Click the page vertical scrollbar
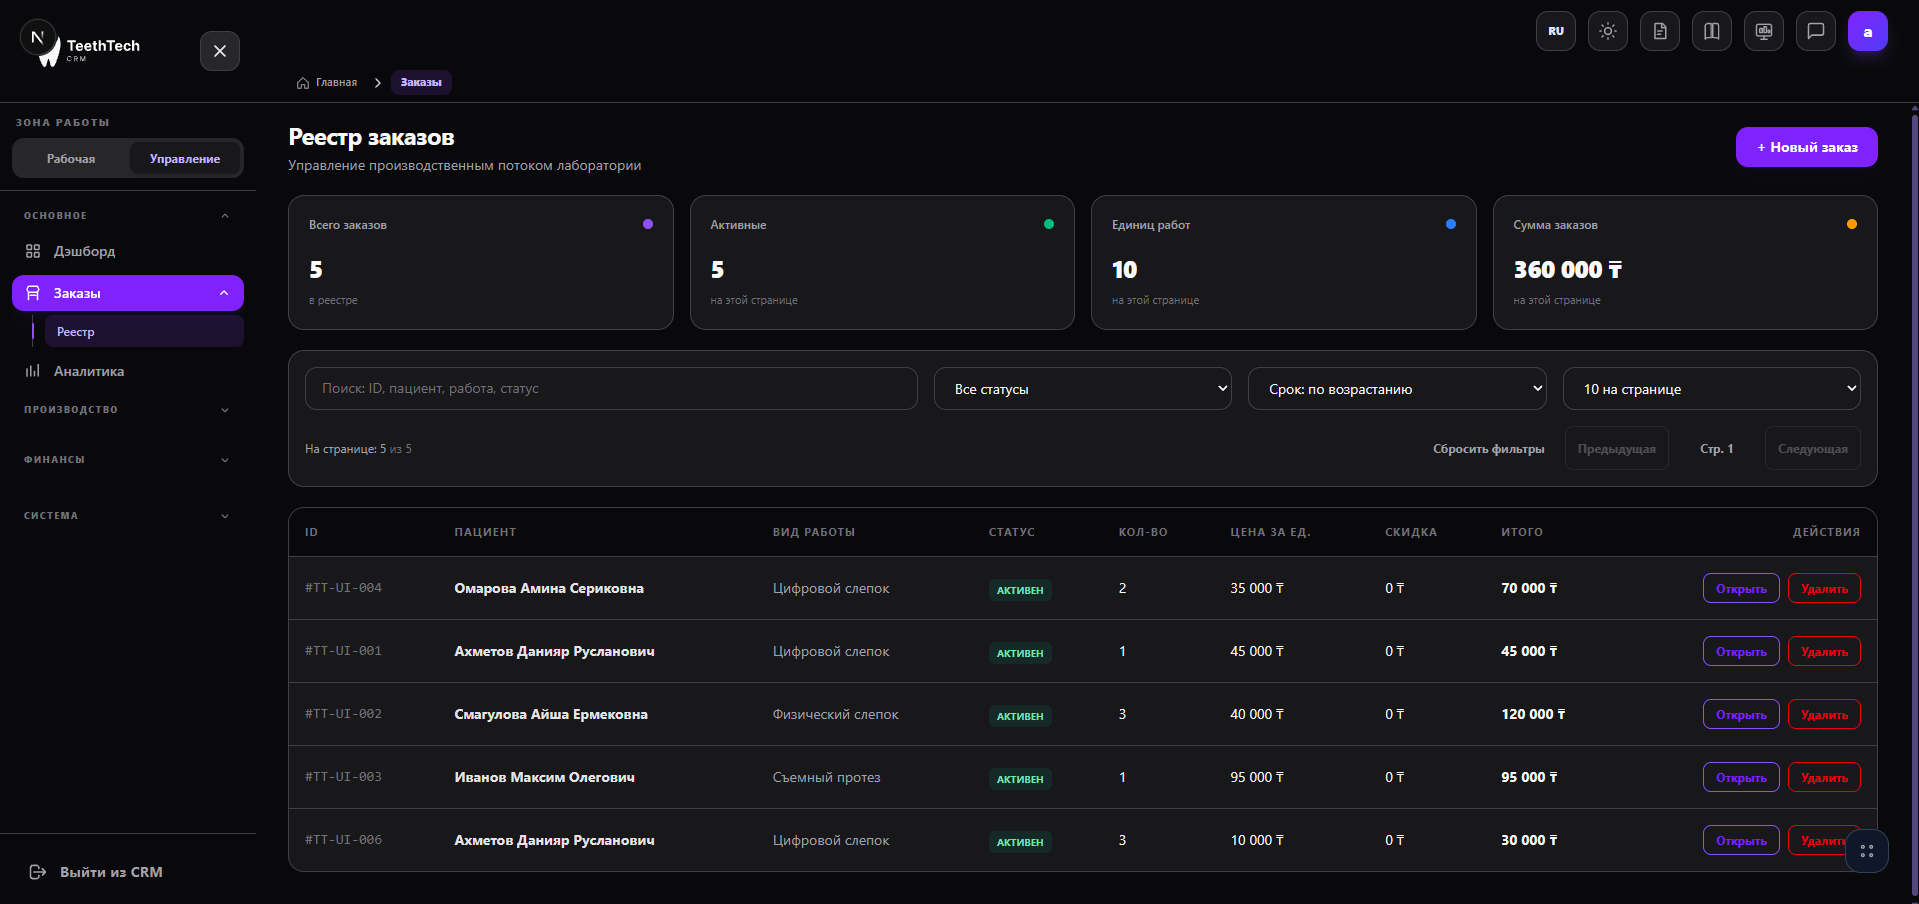This screenshot has width=1919, height=904. pos(1914,500)
